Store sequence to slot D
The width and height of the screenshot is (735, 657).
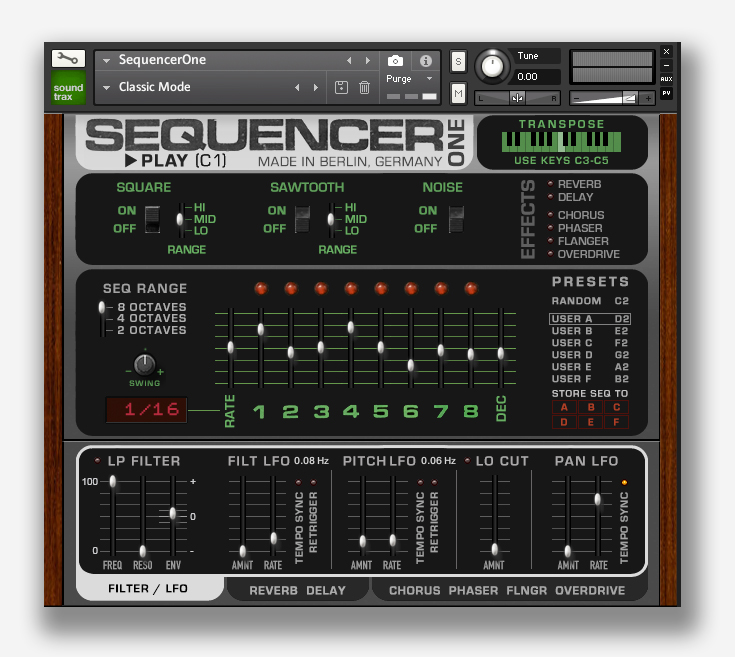pos(564,422)
